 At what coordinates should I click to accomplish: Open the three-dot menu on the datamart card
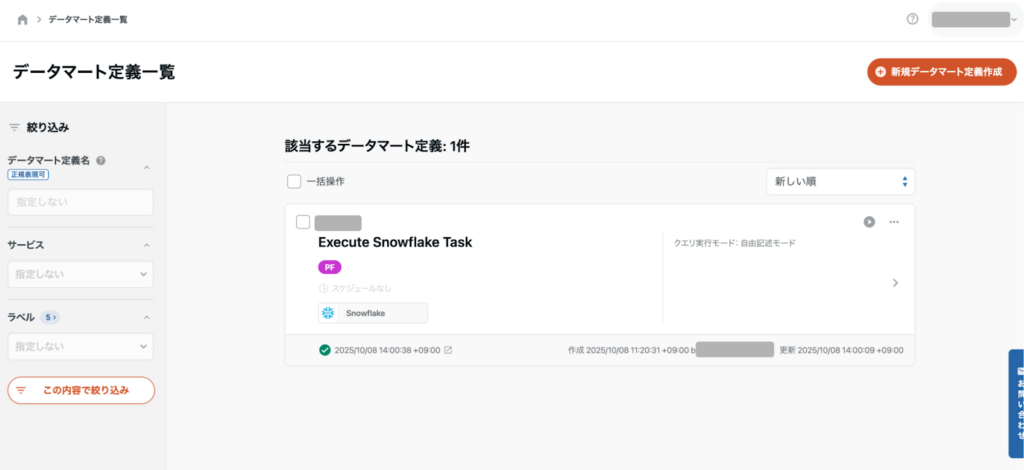(894, 222)
